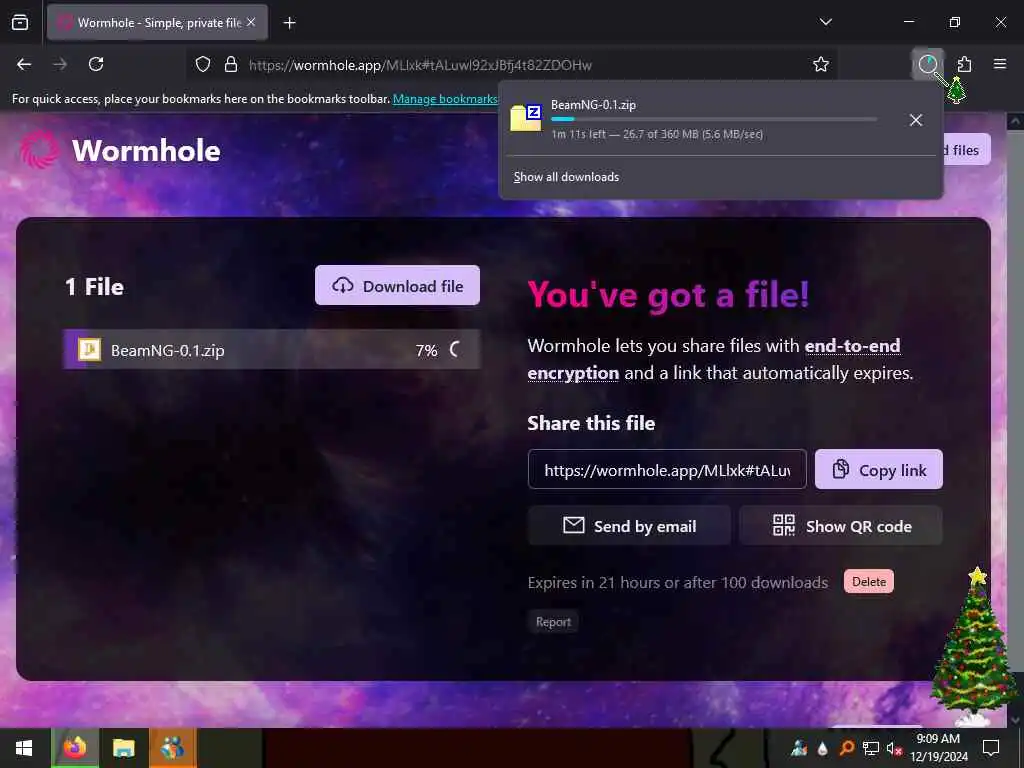Viewport: 1024px width, 768px height.
Task: Click the orange search tray icon
Action: coord(846,748)
